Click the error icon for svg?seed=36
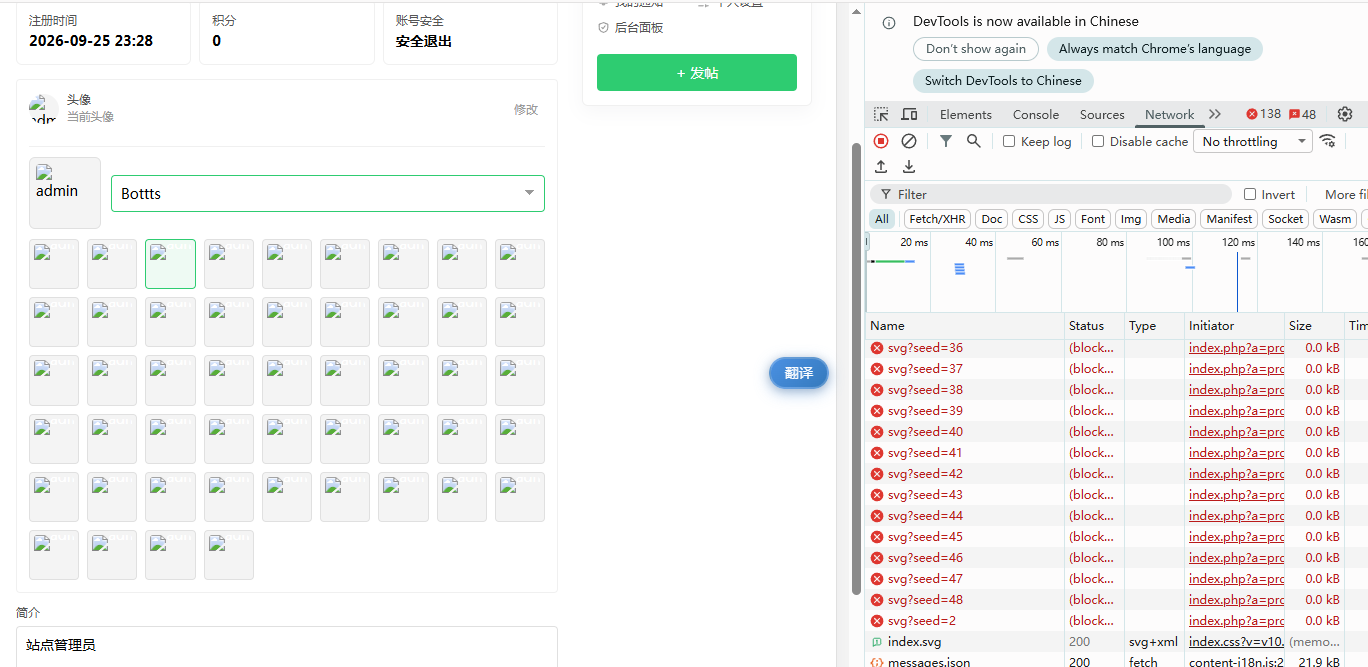 [877, 348]
